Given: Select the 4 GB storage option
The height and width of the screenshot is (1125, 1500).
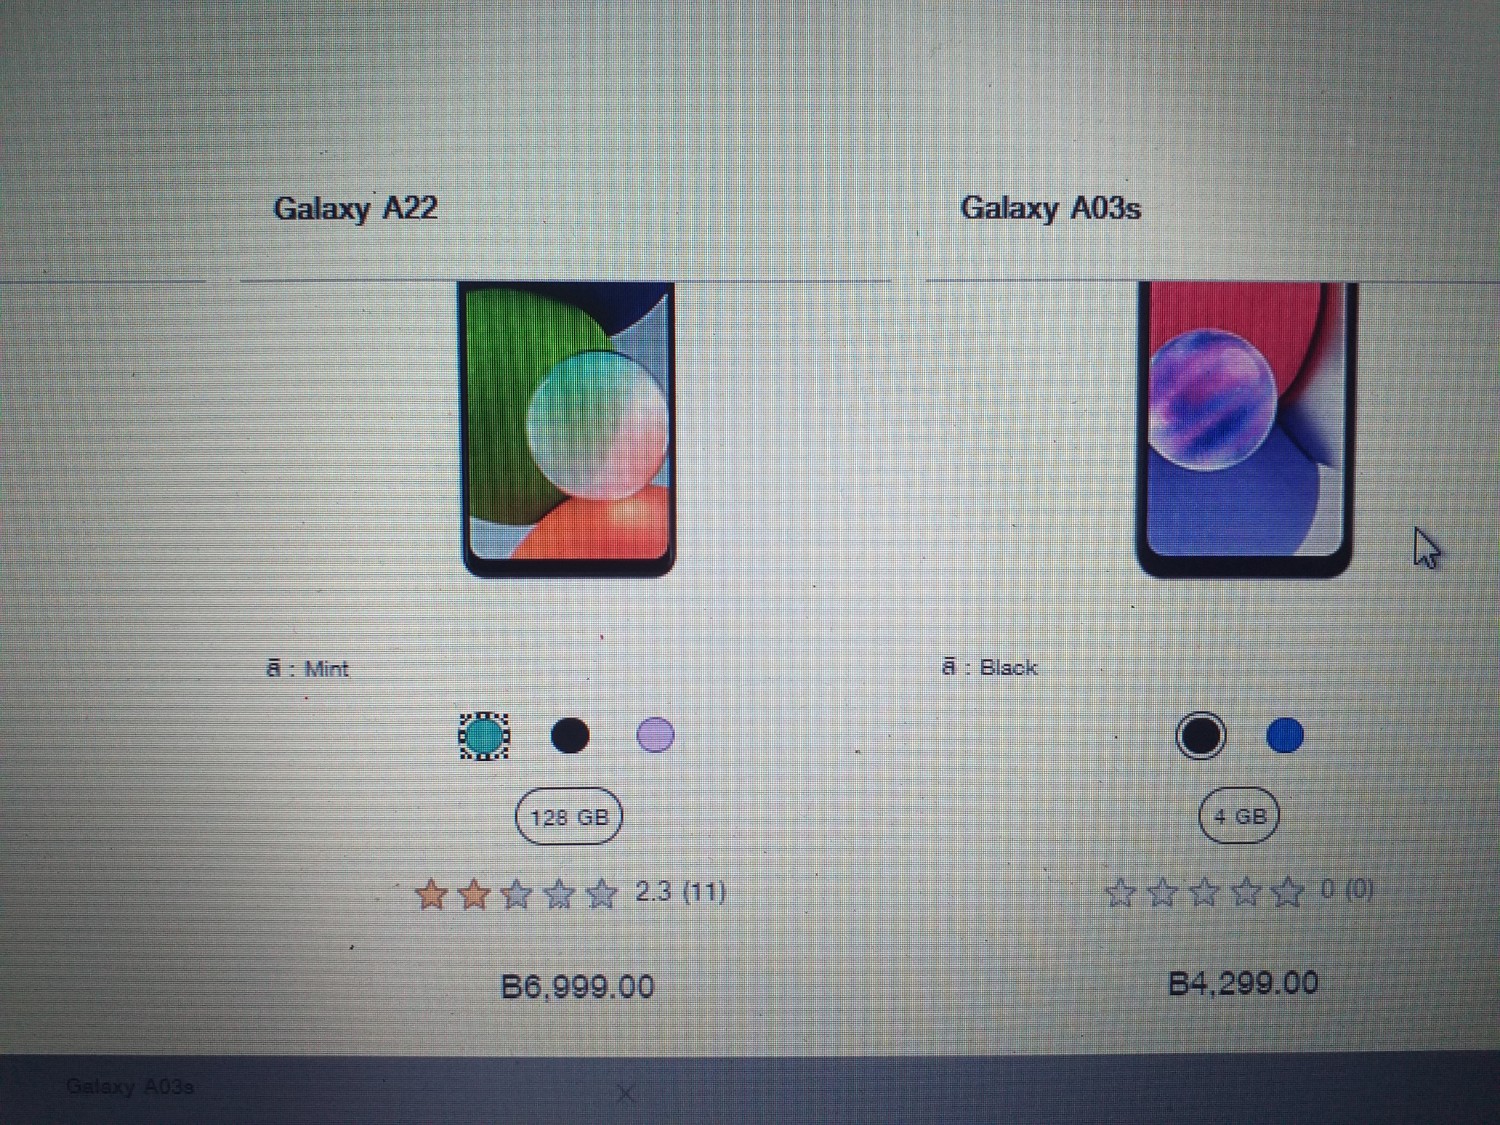Looking at the screenshot, I should tap(1240, 816).
